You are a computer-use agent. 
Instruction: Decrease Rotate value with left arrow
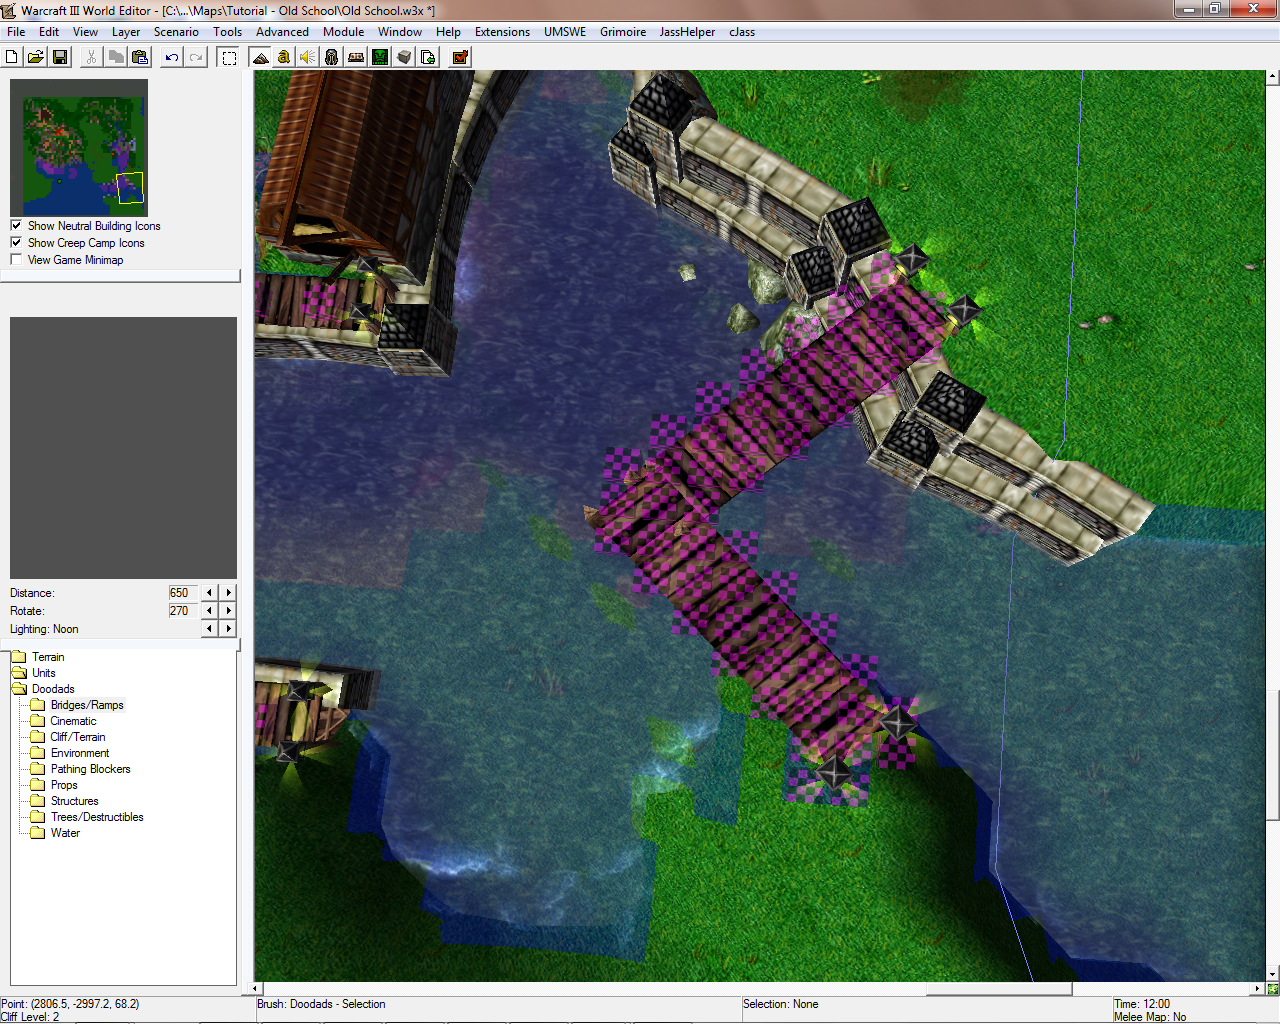point(209,611)
